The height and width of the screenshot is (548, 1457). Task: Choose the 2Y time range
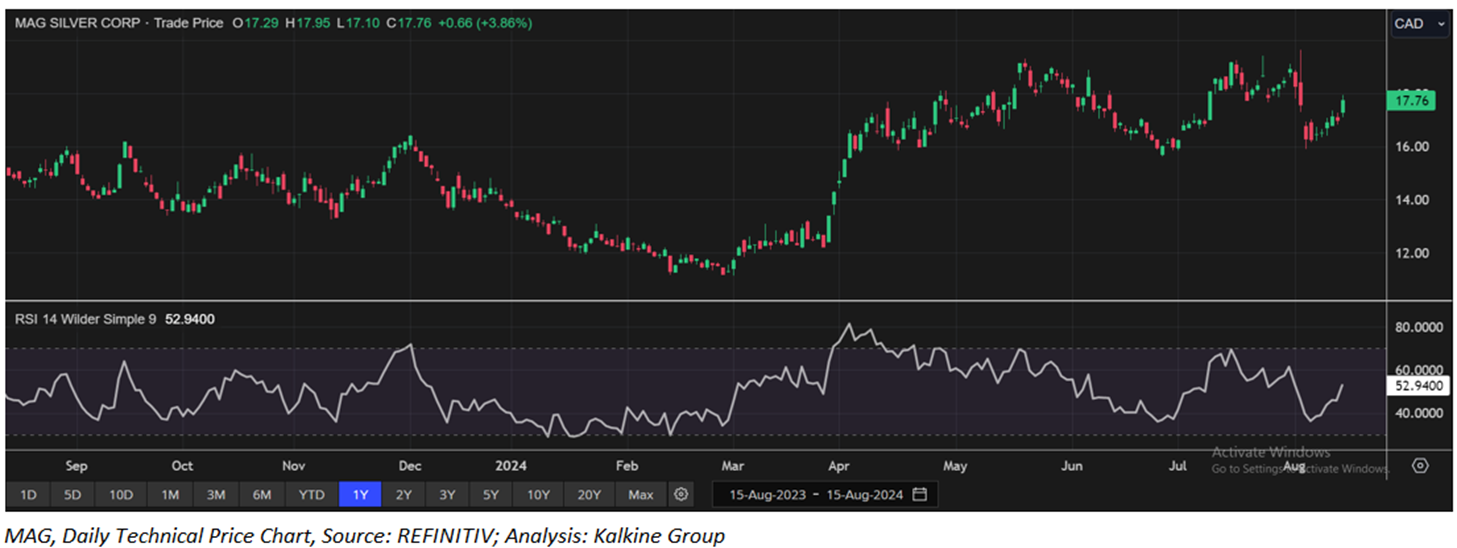click(x=403, y=494)
